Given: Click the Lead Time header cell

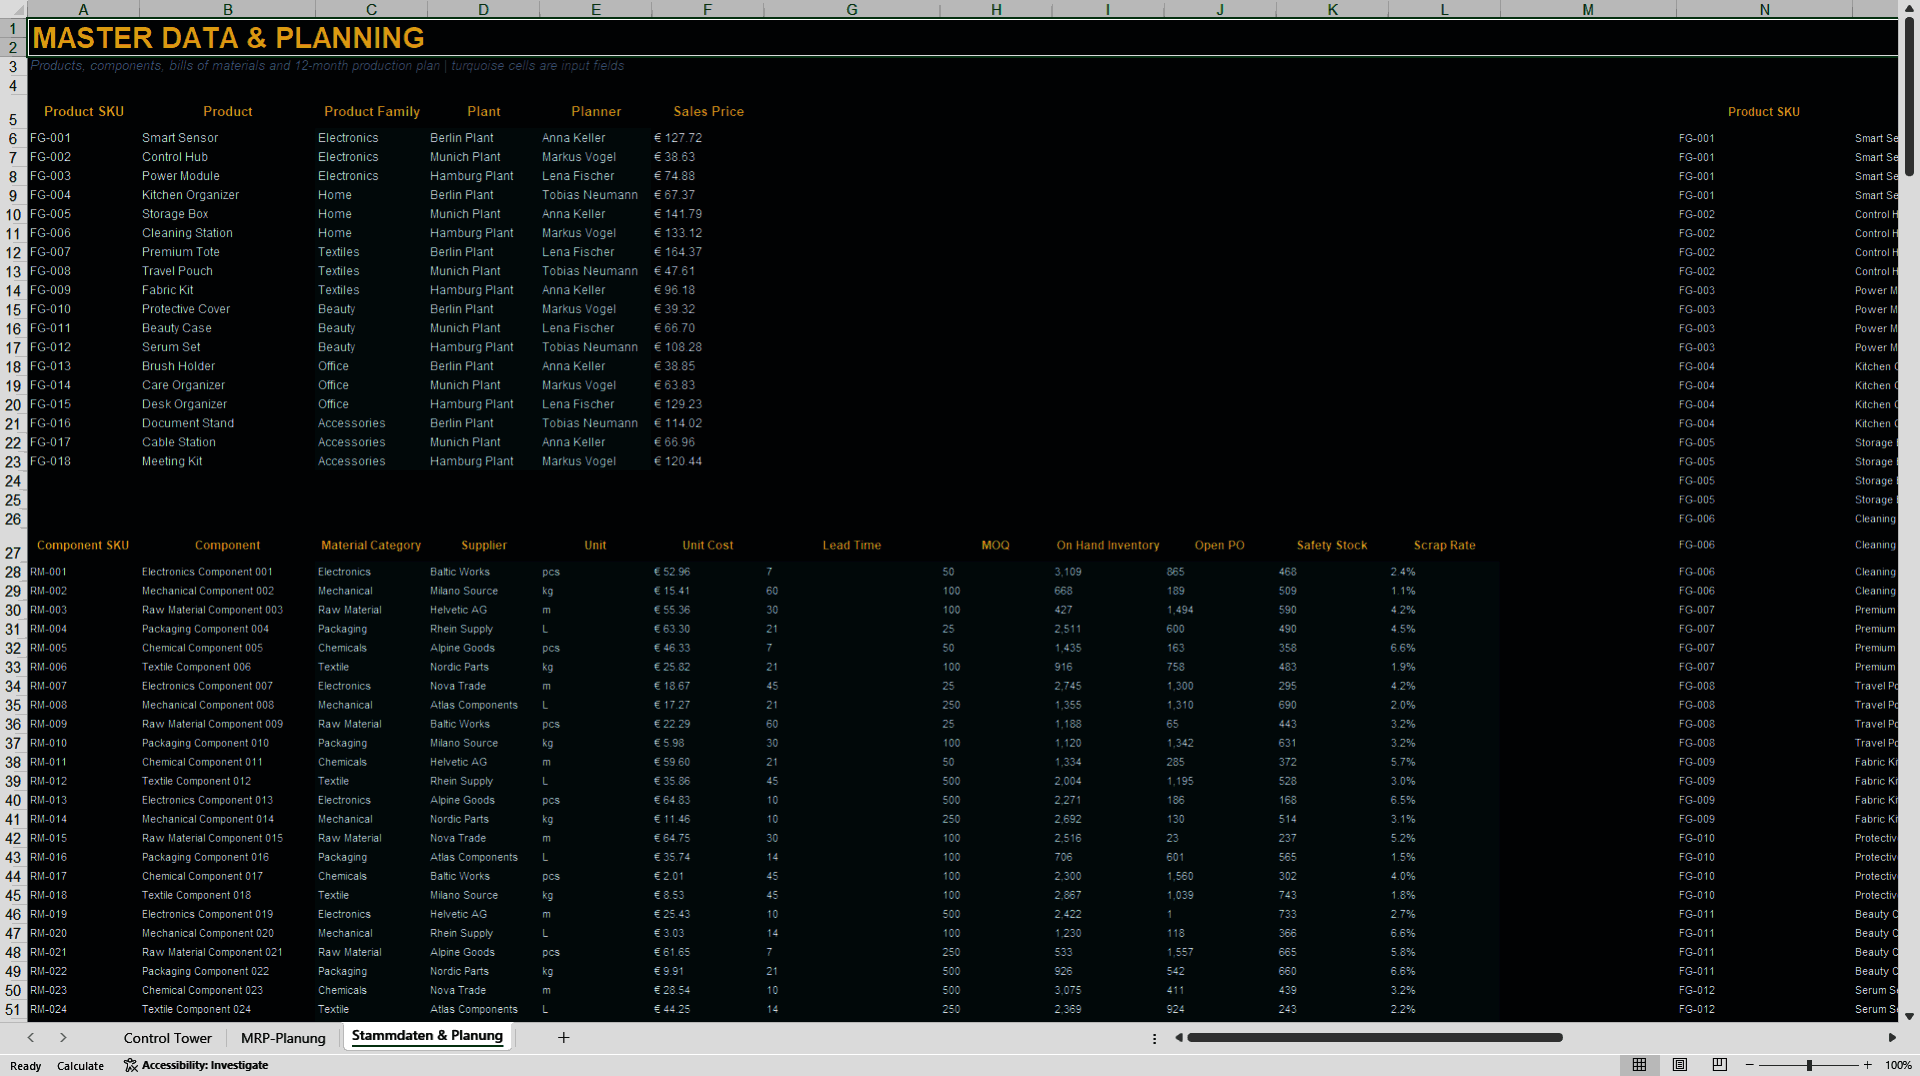Looking at the screenshot, I should [851, 545].
